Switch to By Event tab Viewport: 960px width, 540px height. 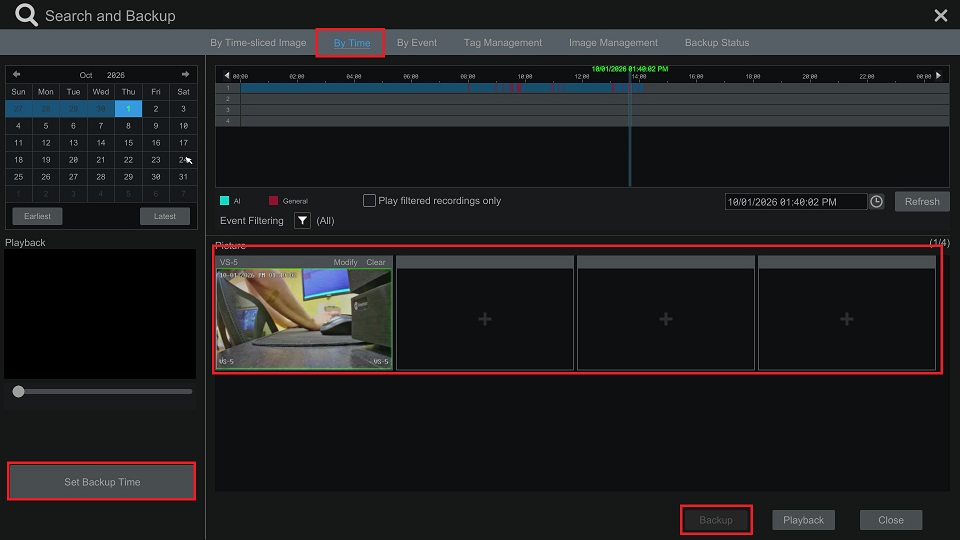click(417, 43)
